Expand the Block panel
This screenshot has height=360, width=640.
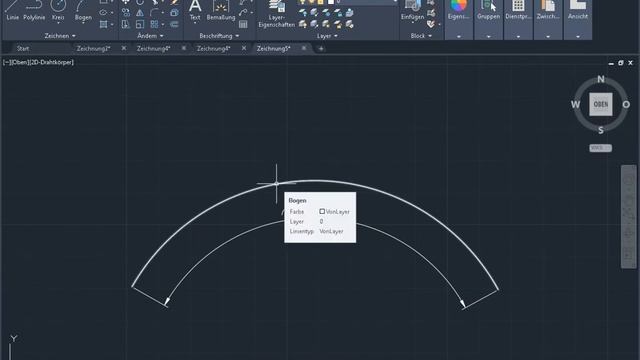point(421,36)
